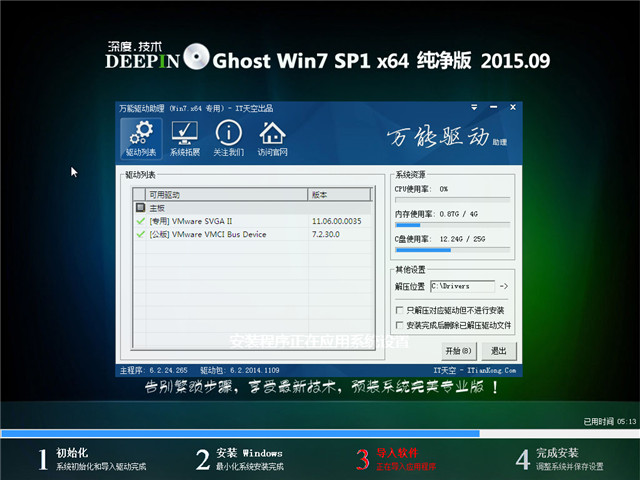Open the title bar dropdown menu arrow

[474, 107]
